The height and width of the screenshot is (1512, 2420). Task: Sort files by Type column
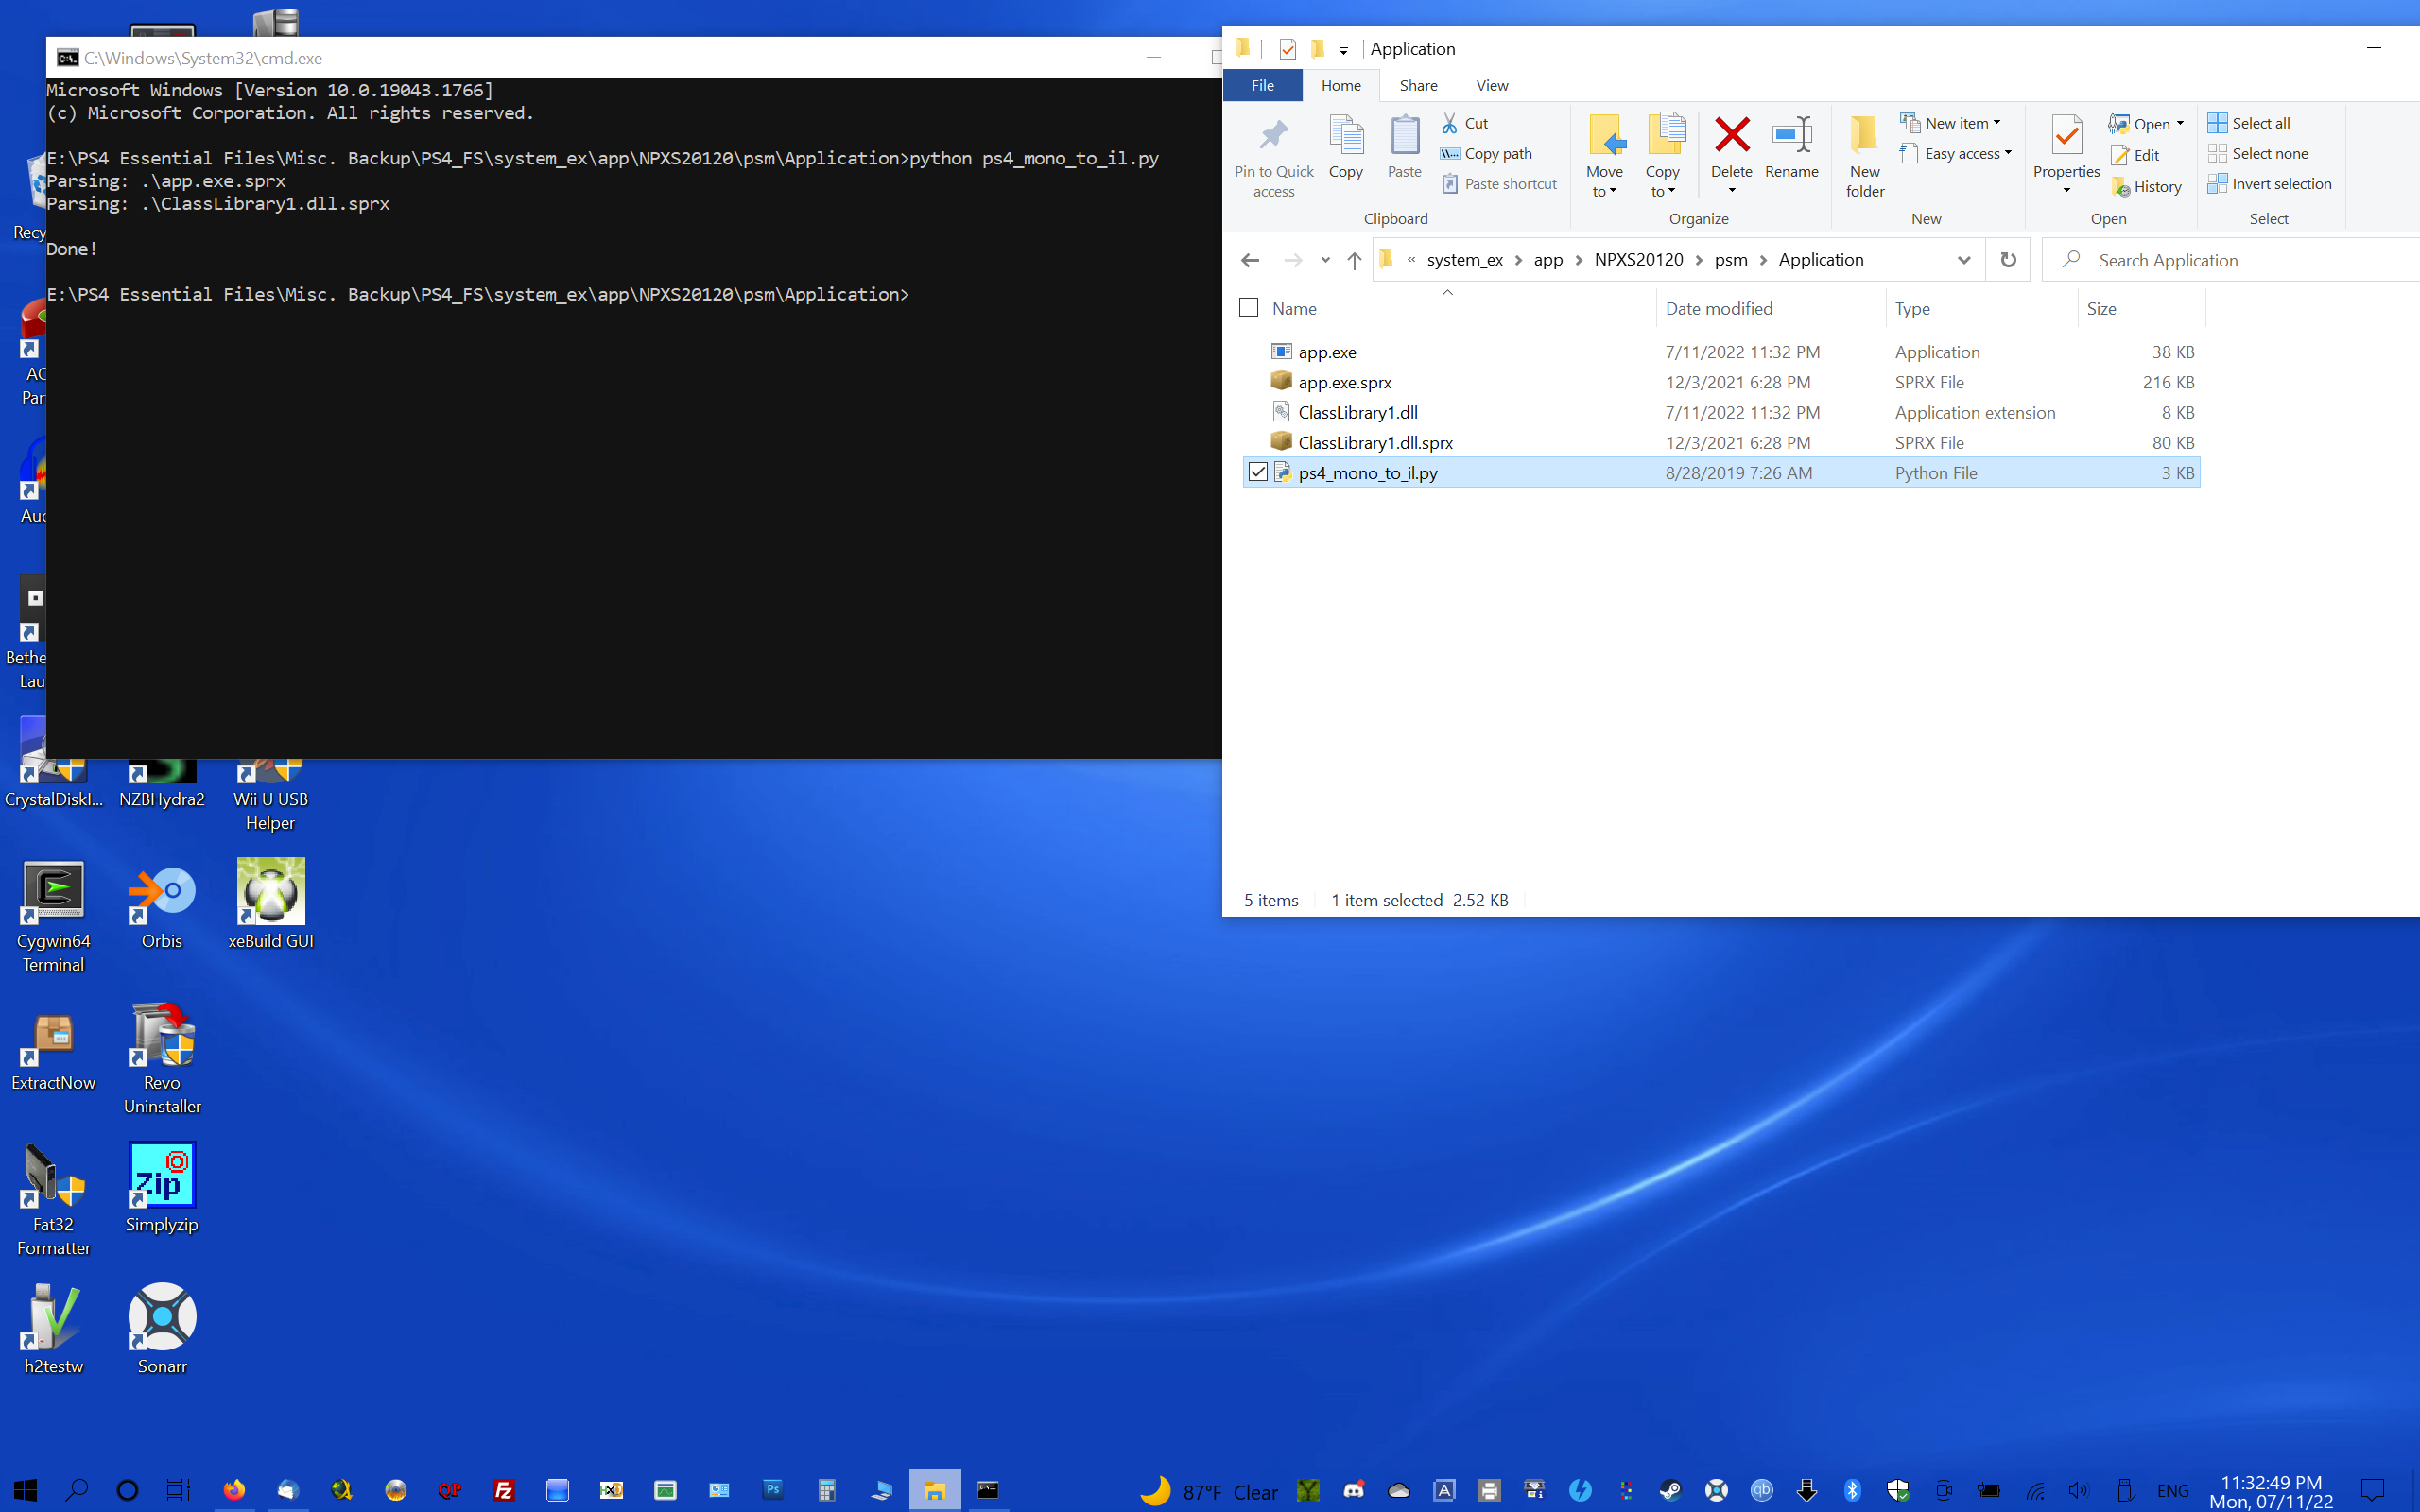pos(1981,308)
